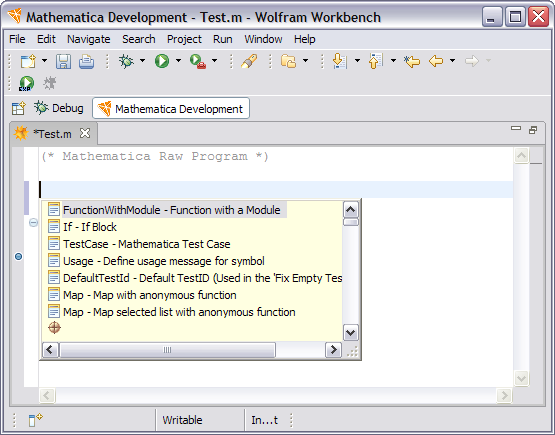Click the Print icon in toolbar
The width and height of the screenshot is (555, 435).
coord(86,61)
